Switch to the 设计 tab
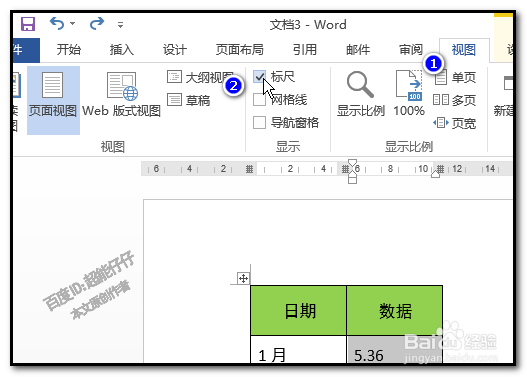Viewport: 527px width, 377px height. pyautogui.click(x=175, y=50)
